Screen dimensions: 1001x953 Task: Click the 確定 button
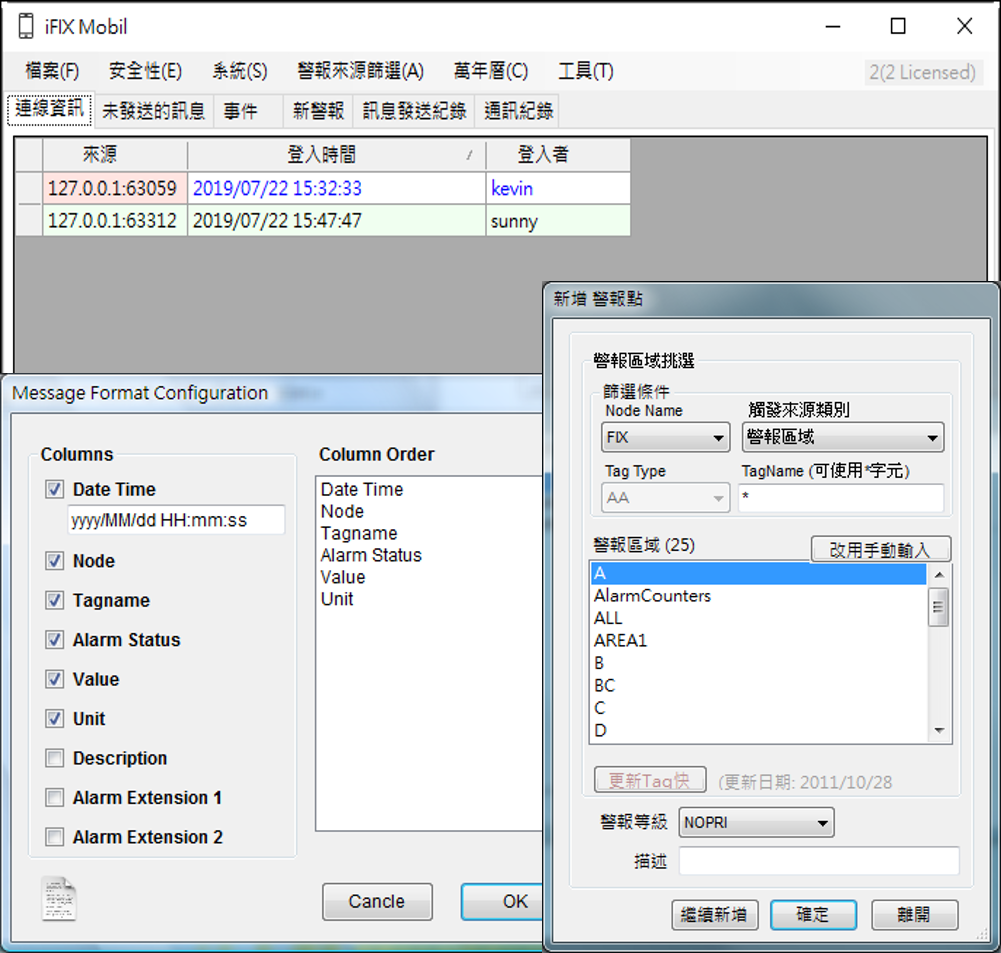pyautogui.click(x=812, y=914)
